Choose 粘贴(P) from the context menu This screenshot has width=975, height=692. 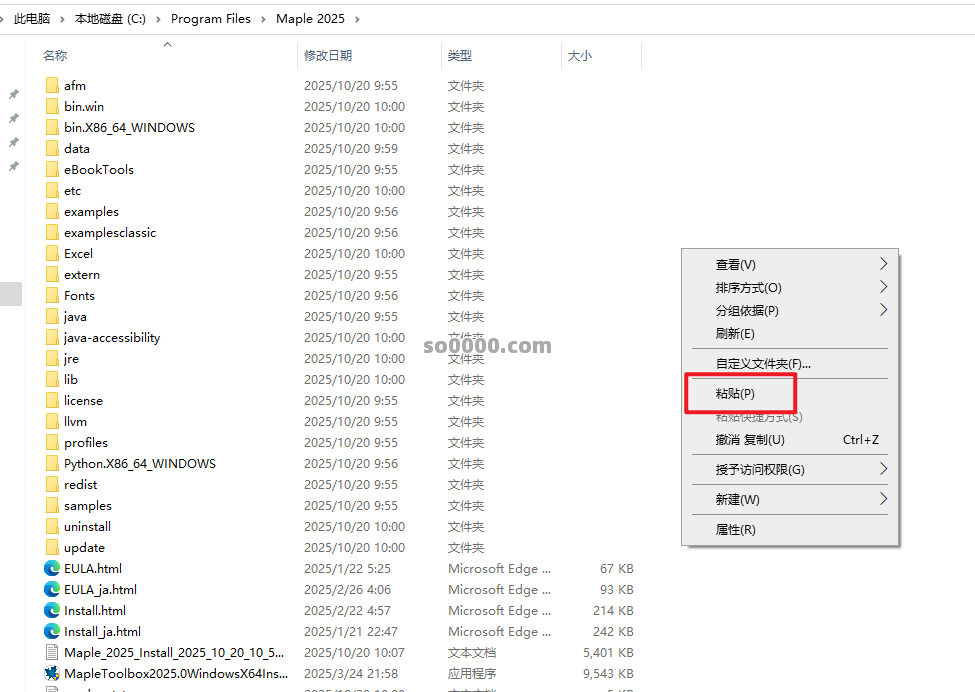[735, 394]
